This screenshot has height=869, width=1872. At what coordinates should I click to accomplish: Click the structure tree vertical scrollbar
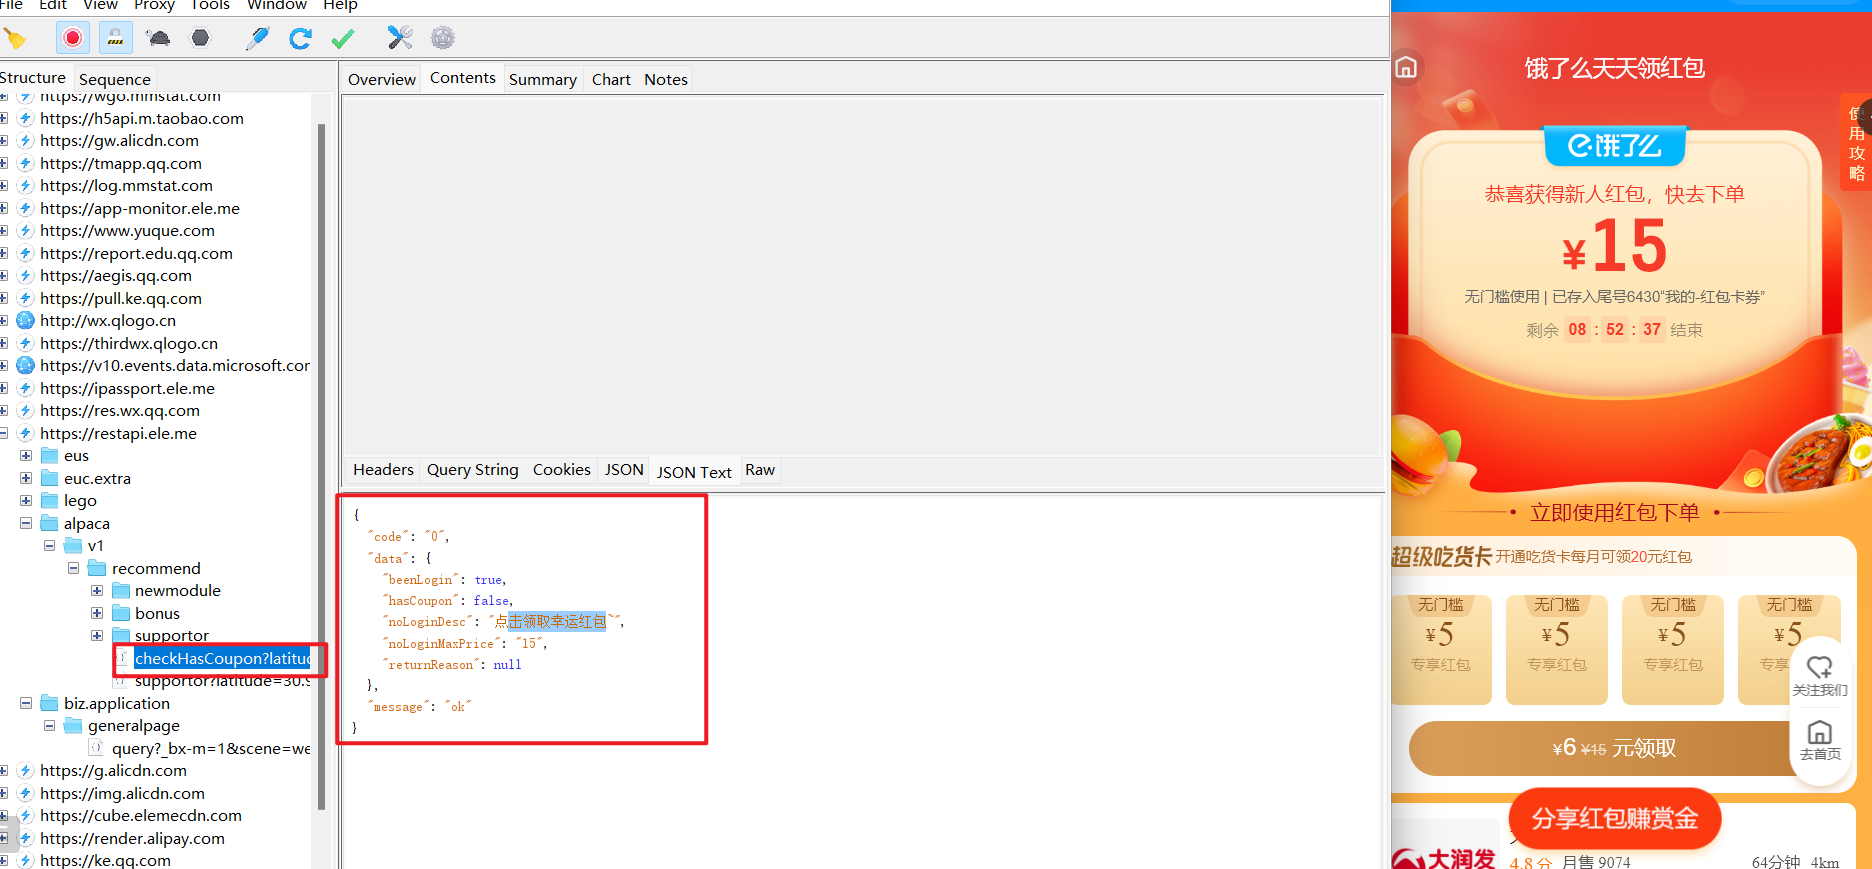(x=321, y=467)
